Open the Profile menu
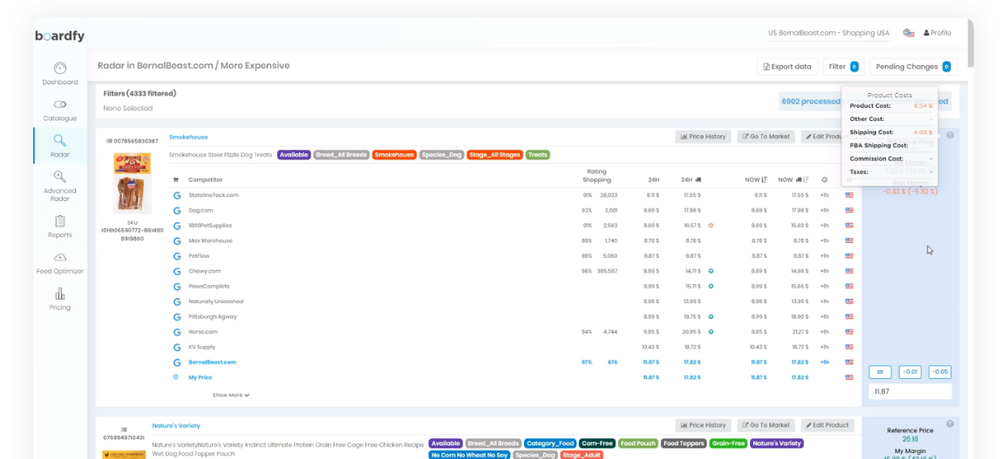 [x=938, y=33]
